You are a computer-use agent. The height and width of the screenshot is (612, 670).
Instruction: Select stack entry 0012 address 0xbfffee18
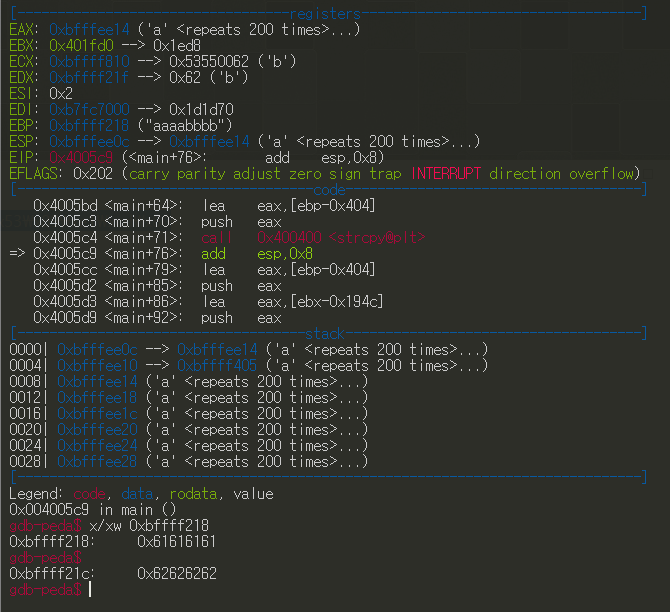[97, 397]
